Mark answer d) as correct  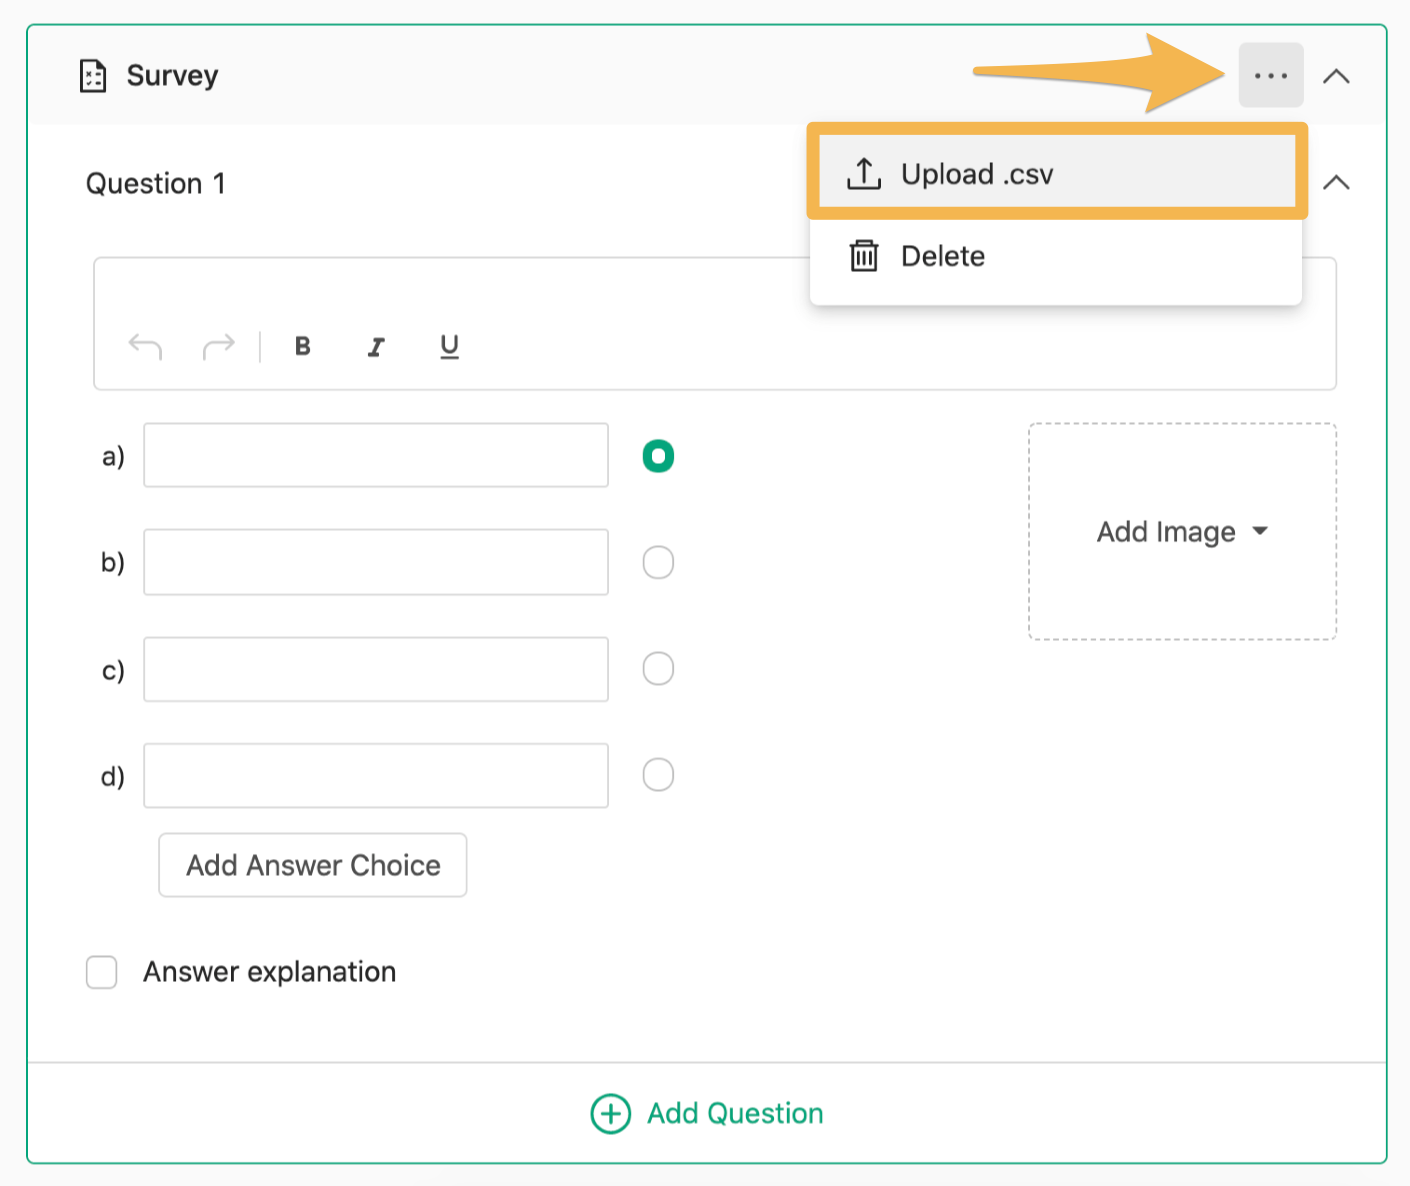658,774
